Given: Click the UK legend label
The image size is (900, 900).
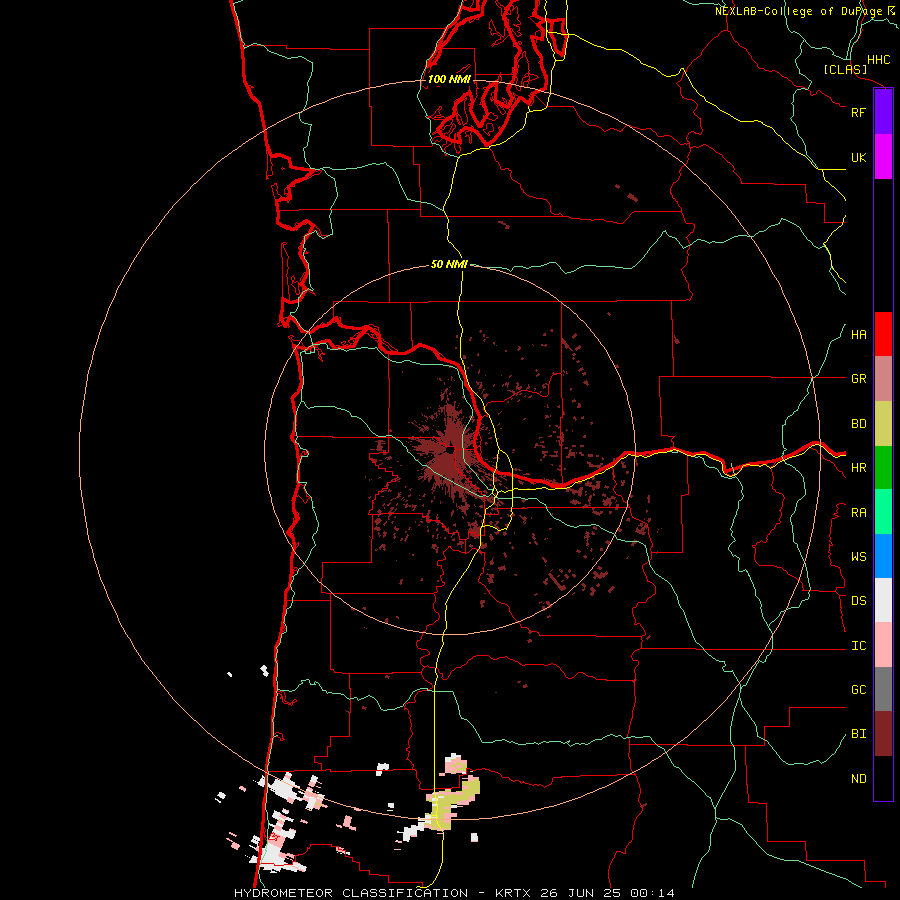Looking at the screenshot, I should [x=858, y=157].
